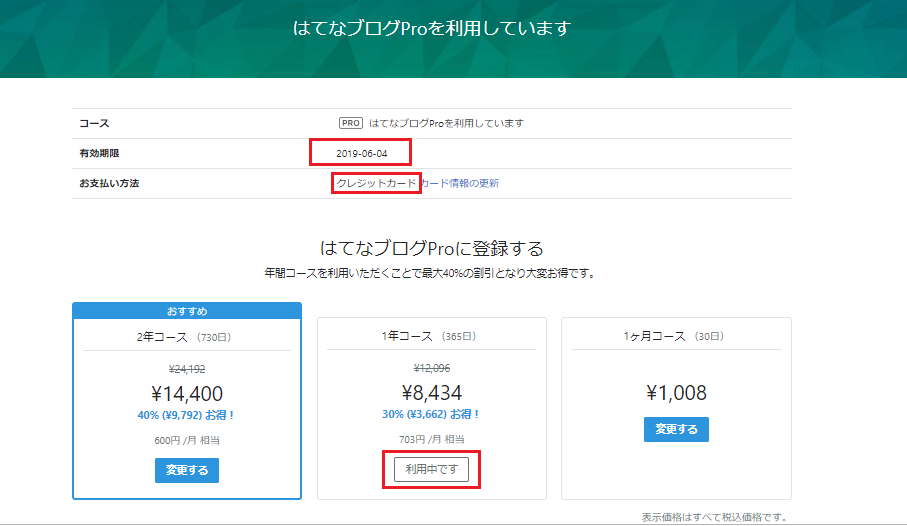Image resolution: width=907 pixels, height=526 pixels.
Task: Click the 30% (¥3,662) お得 text
Action: tap(430, 414)
